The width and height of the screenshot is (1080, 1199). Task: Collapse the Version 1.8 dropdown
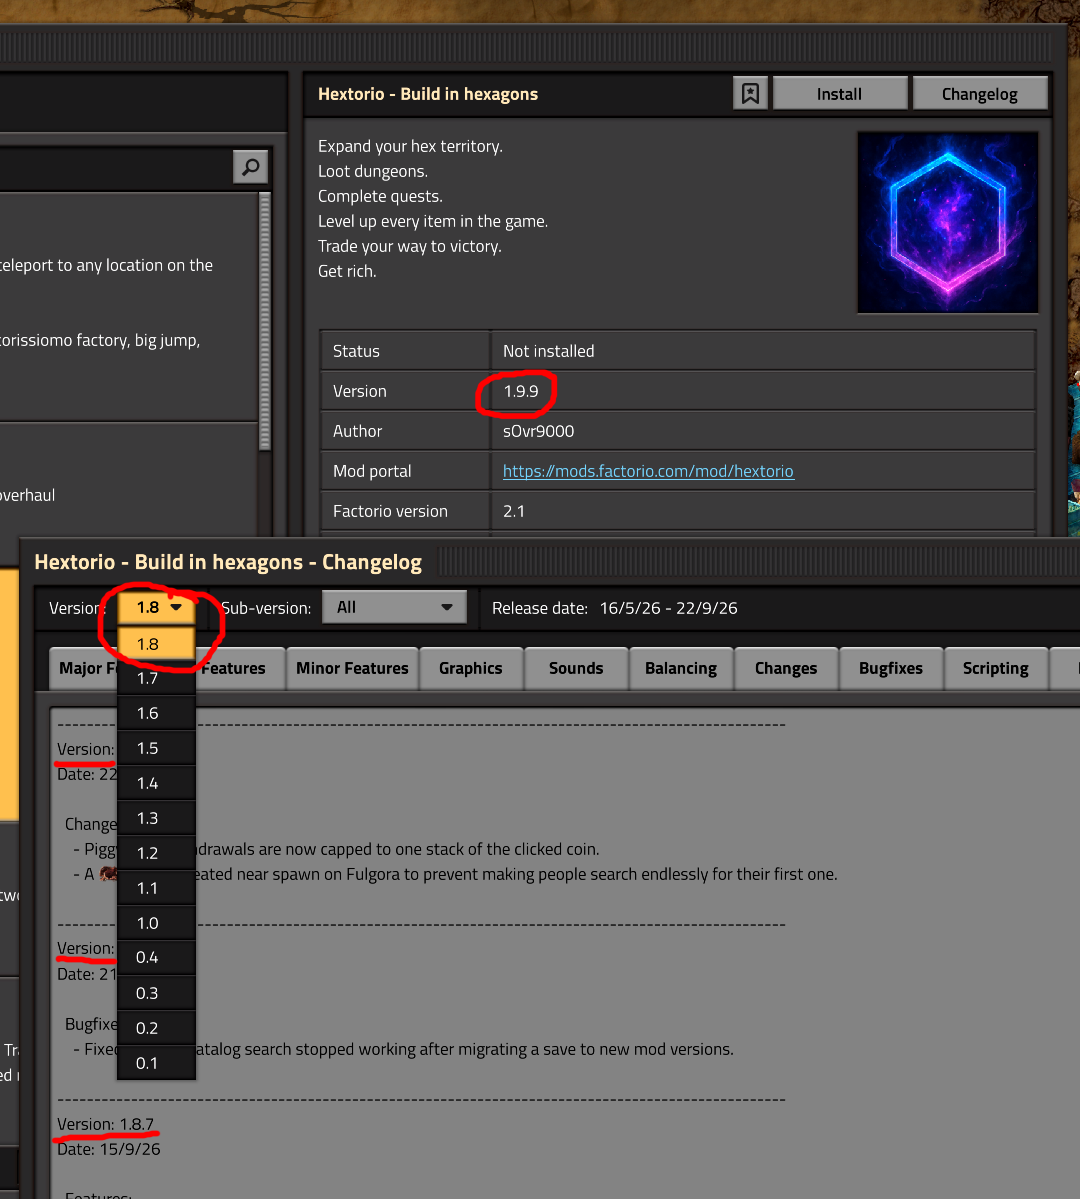point(157,607)
